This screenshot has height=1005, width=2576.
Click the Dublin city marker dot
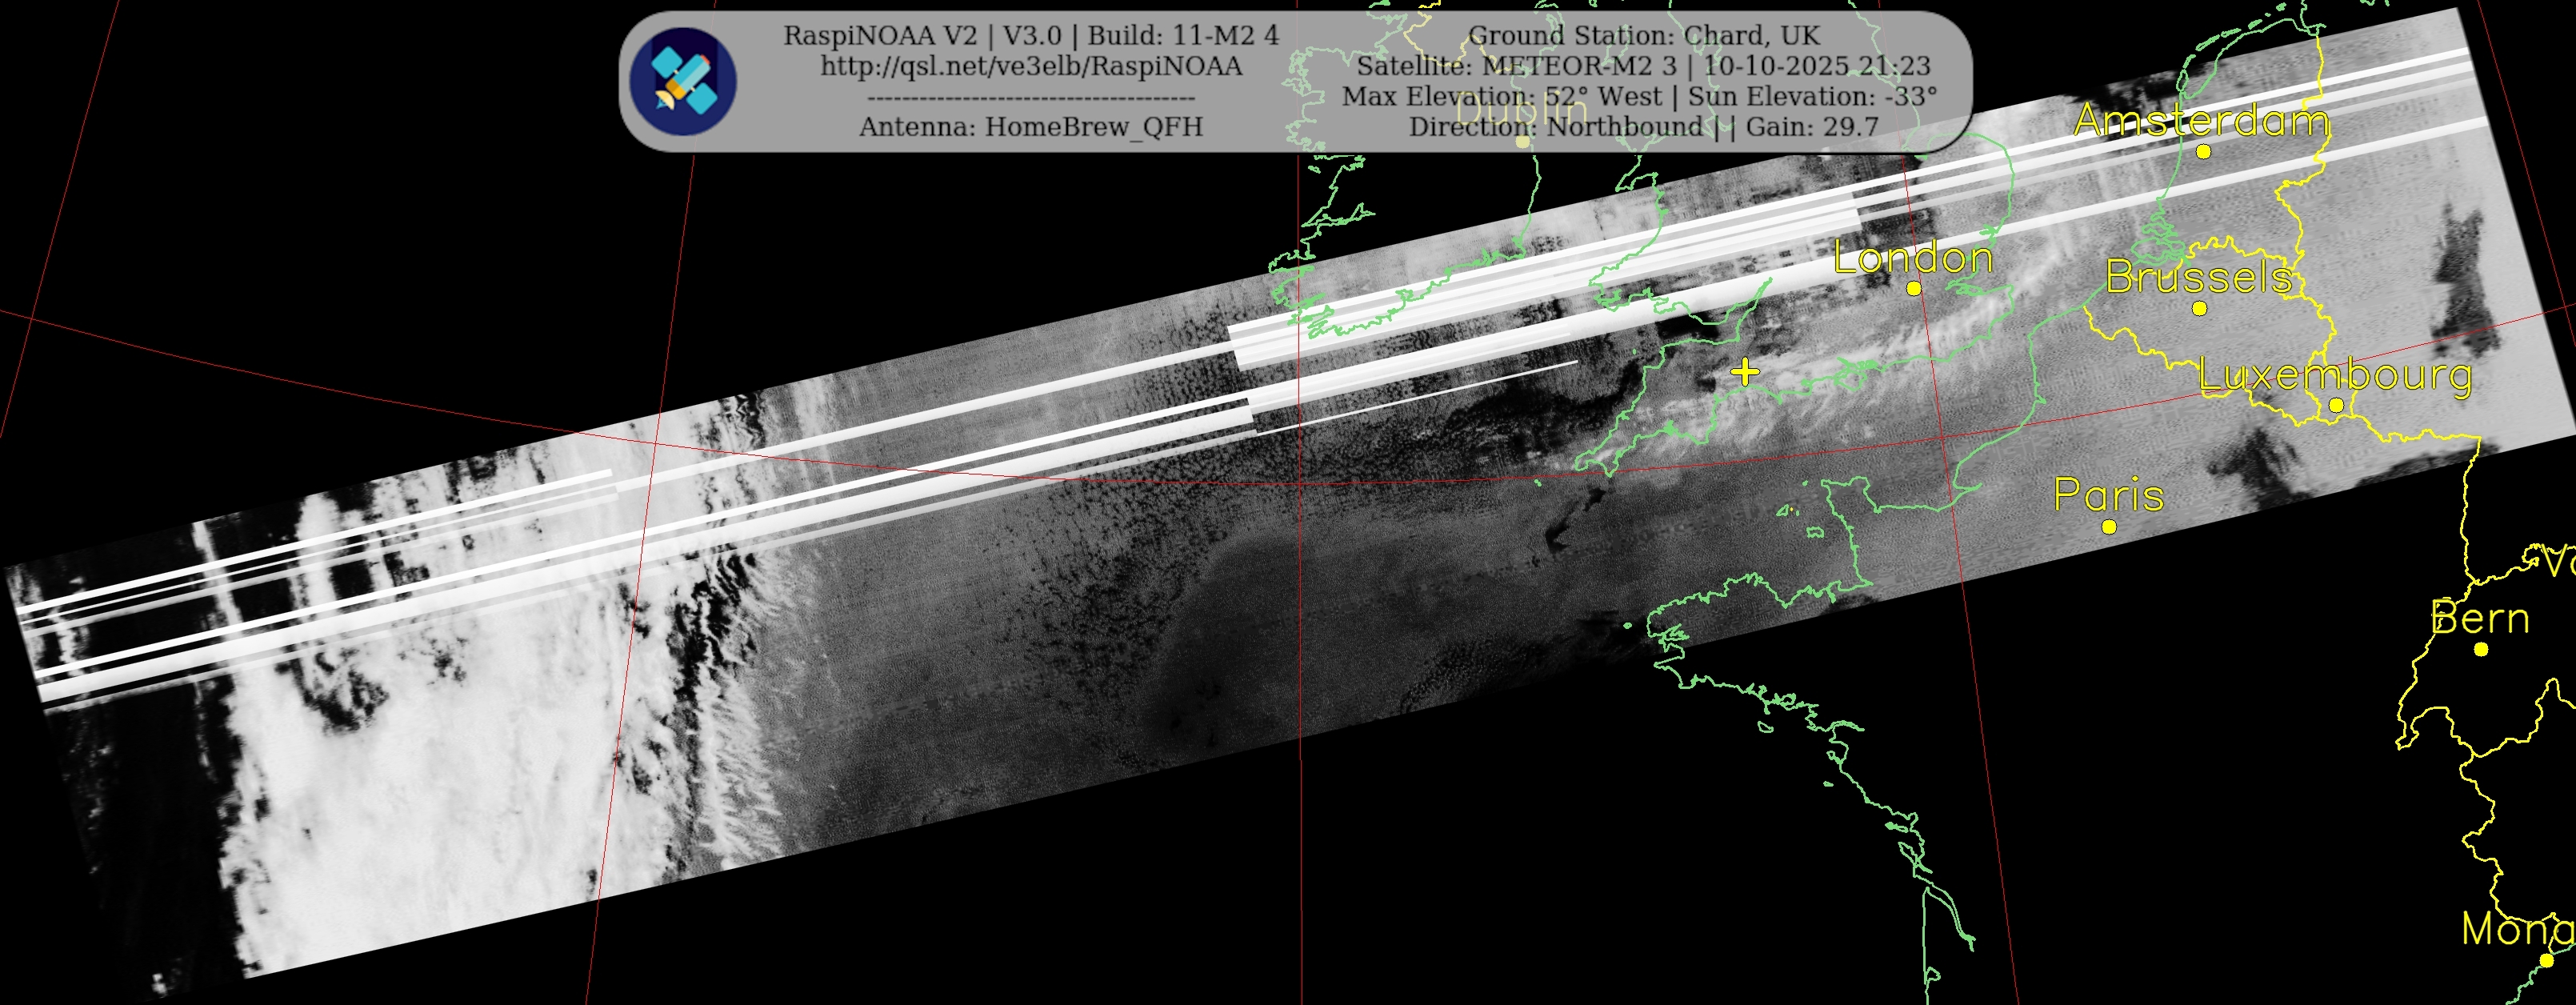[1522, 141]
